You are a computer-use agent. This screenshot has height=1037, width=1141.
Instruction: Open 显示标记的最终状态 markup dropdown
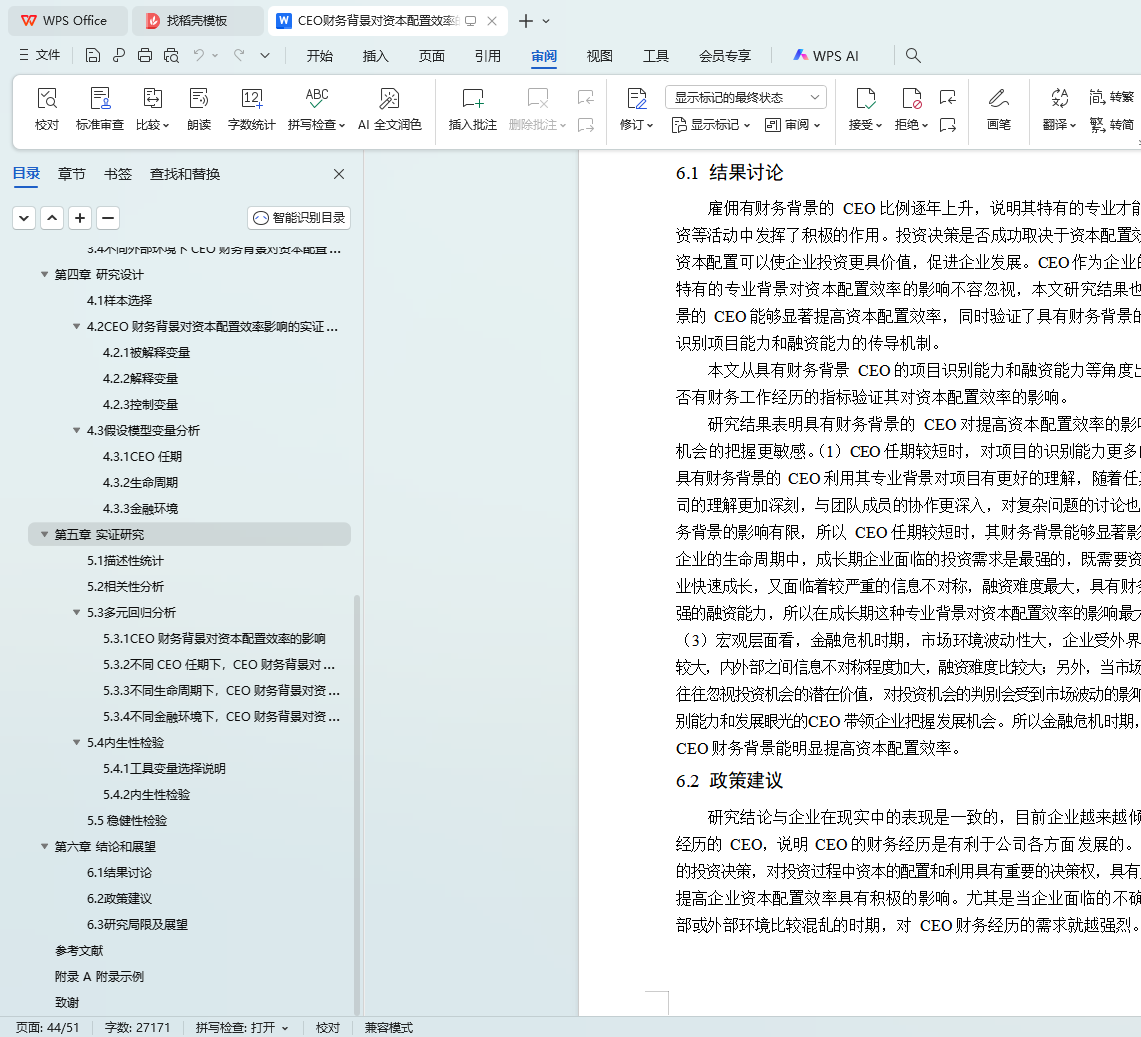pos(746,97)
